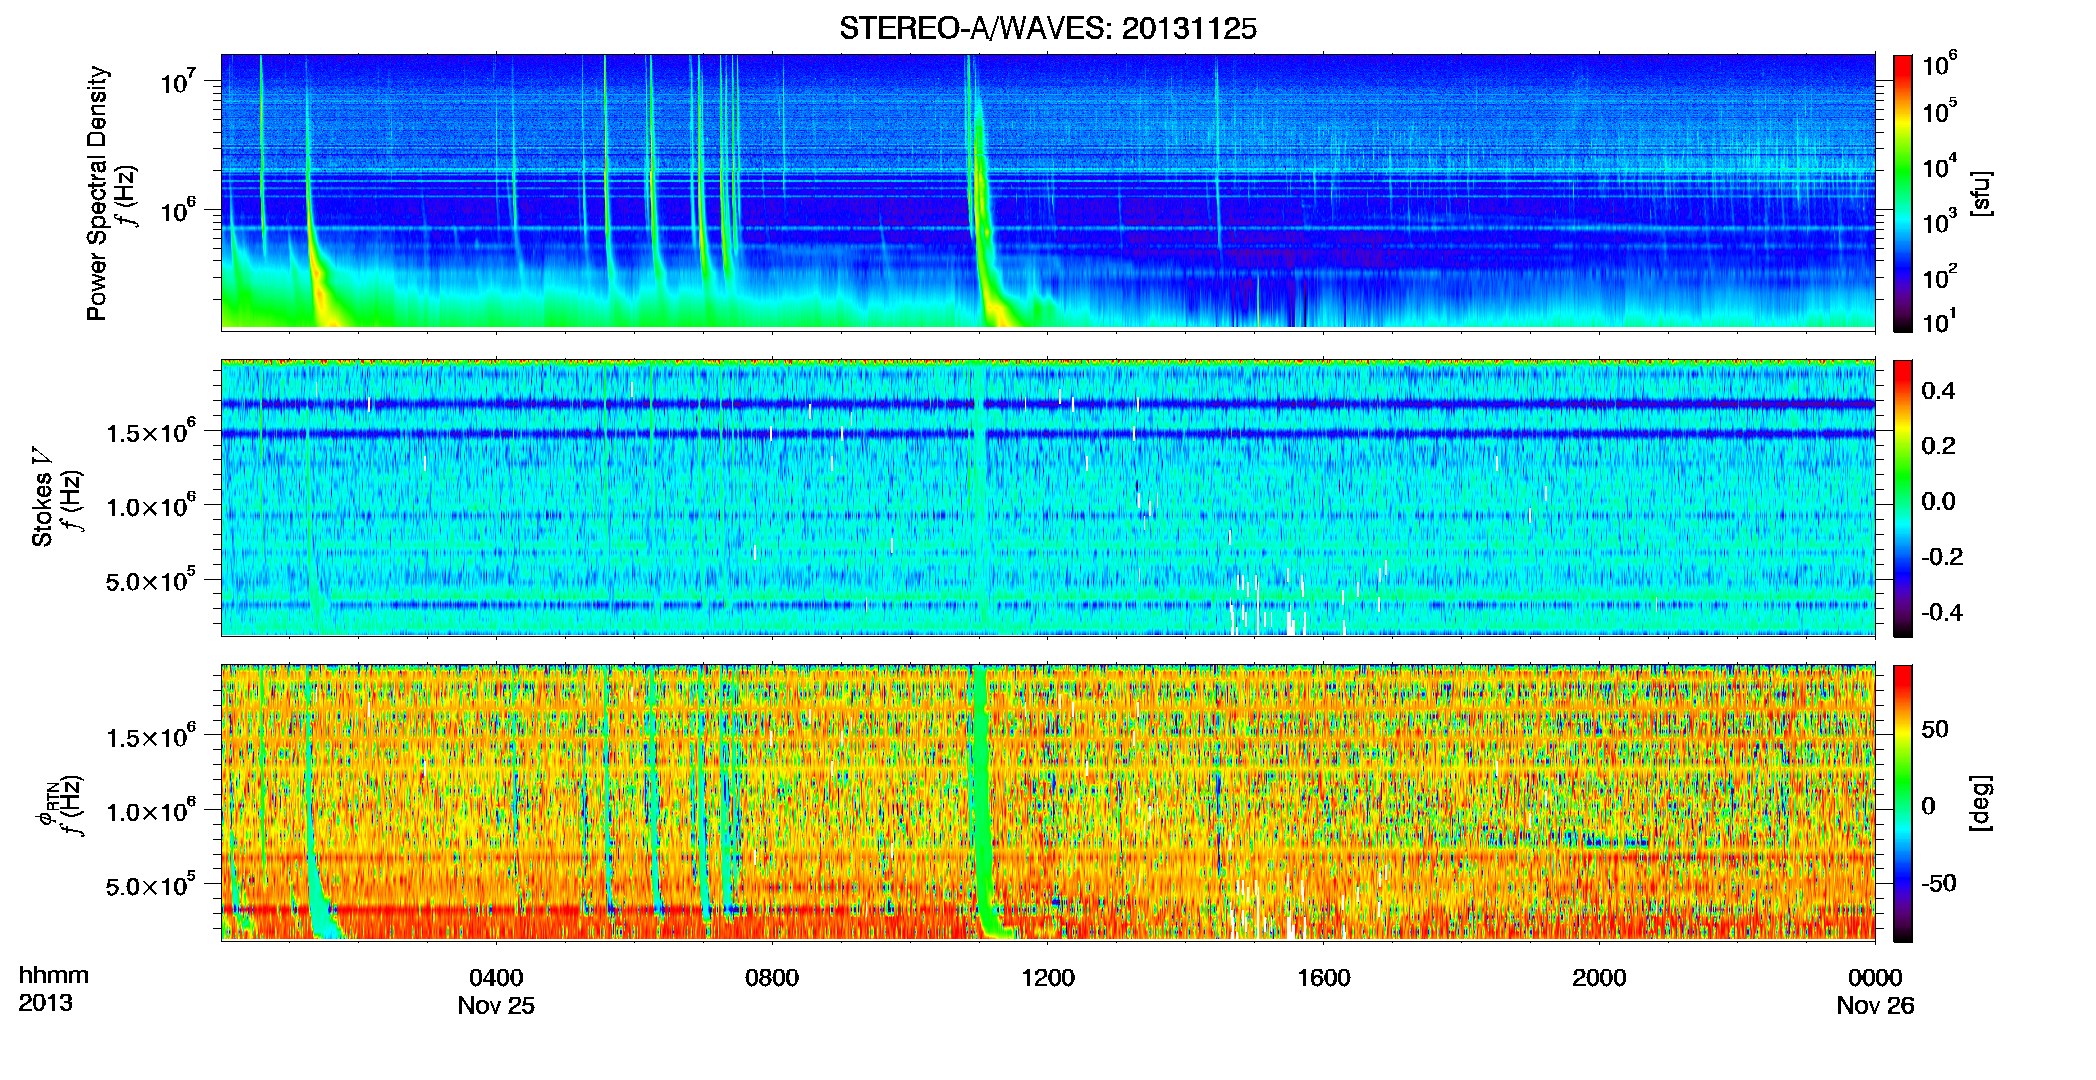
Task: Click the title STEREO-A/WAVES: 20131125
Action: (1047, 29)
